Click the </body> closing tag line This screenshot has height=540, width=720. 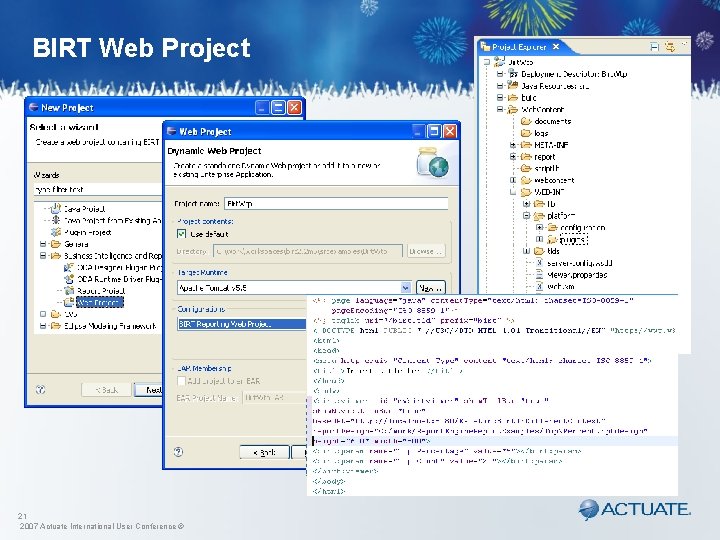pyautogui.click(x=329, y=481)
